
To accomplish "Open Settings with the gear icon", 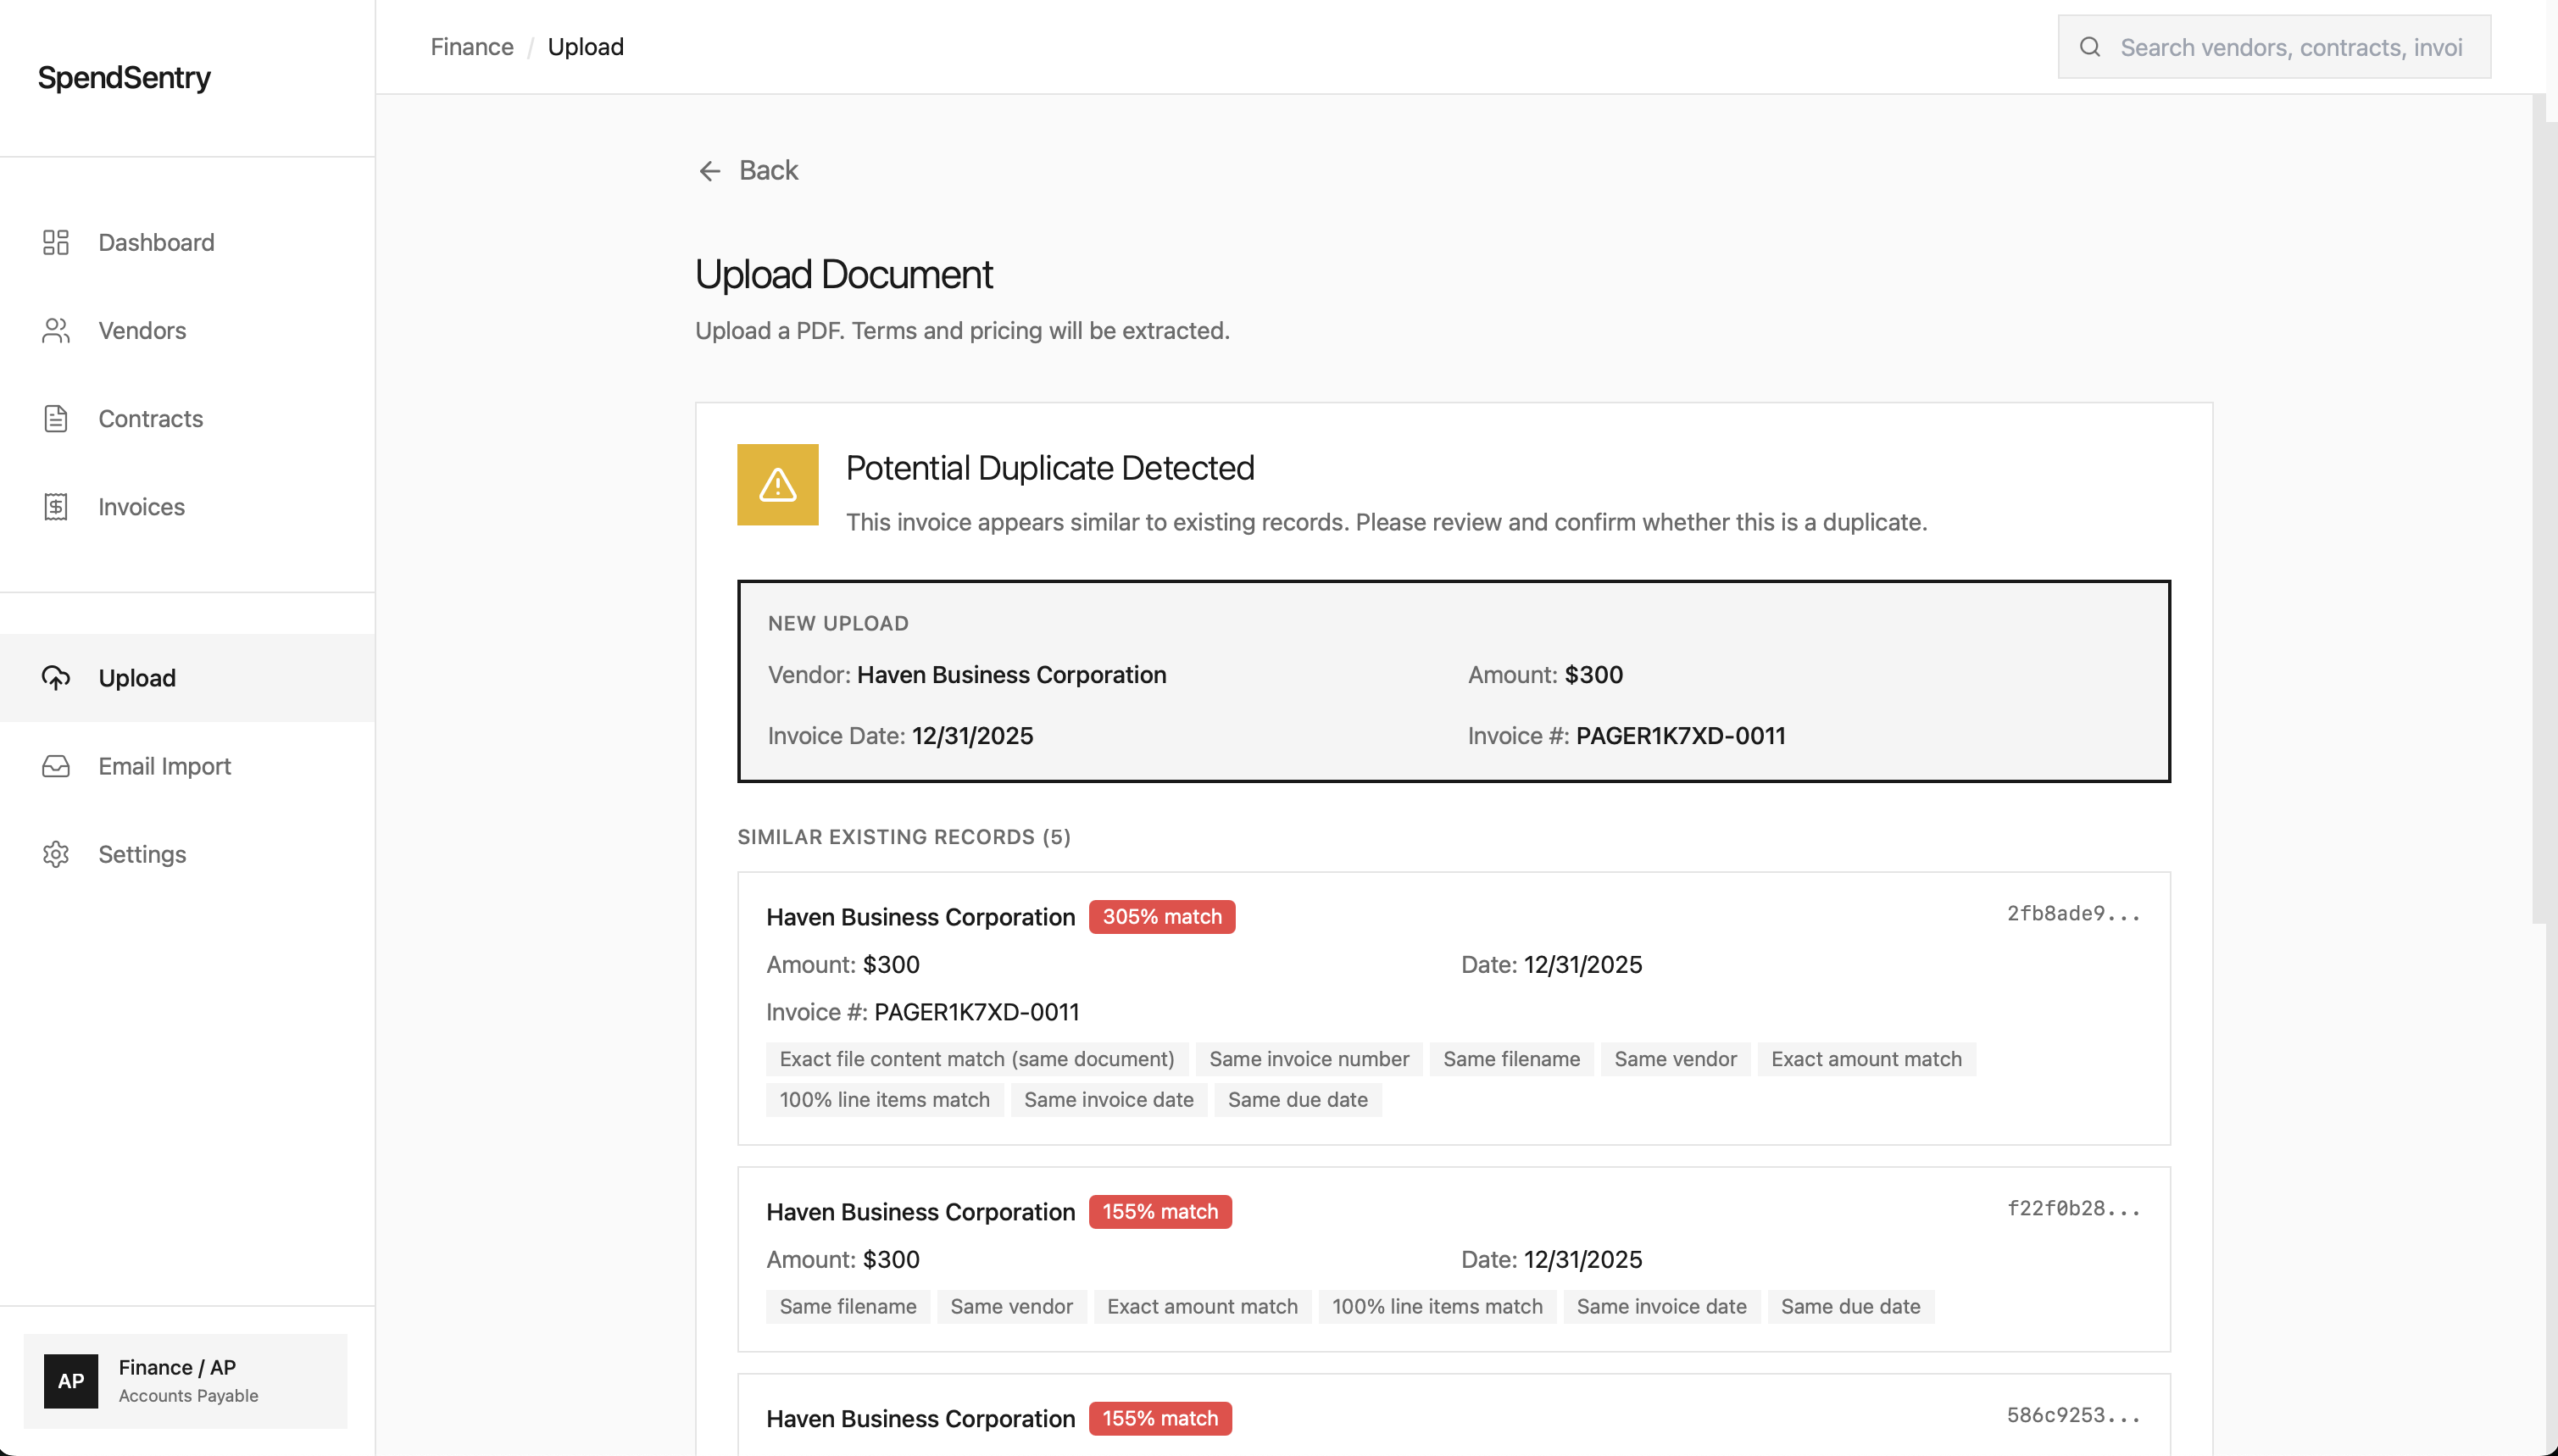I will click(x=55, y=854).
